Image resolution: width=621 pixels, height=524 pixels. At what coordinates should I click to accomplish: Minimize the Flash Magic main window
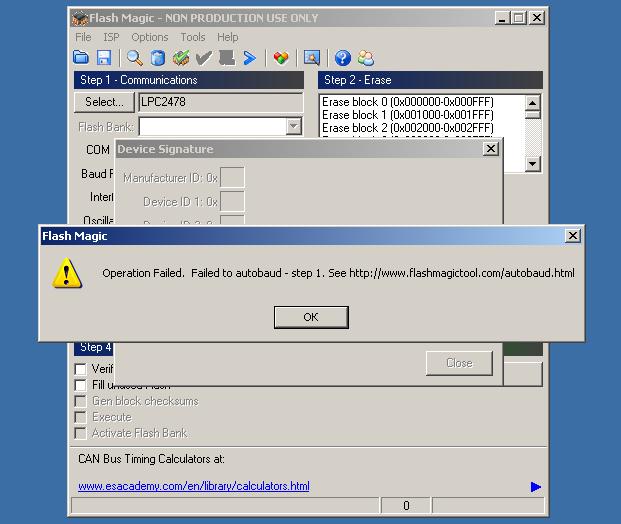click(x=502, y=18)
